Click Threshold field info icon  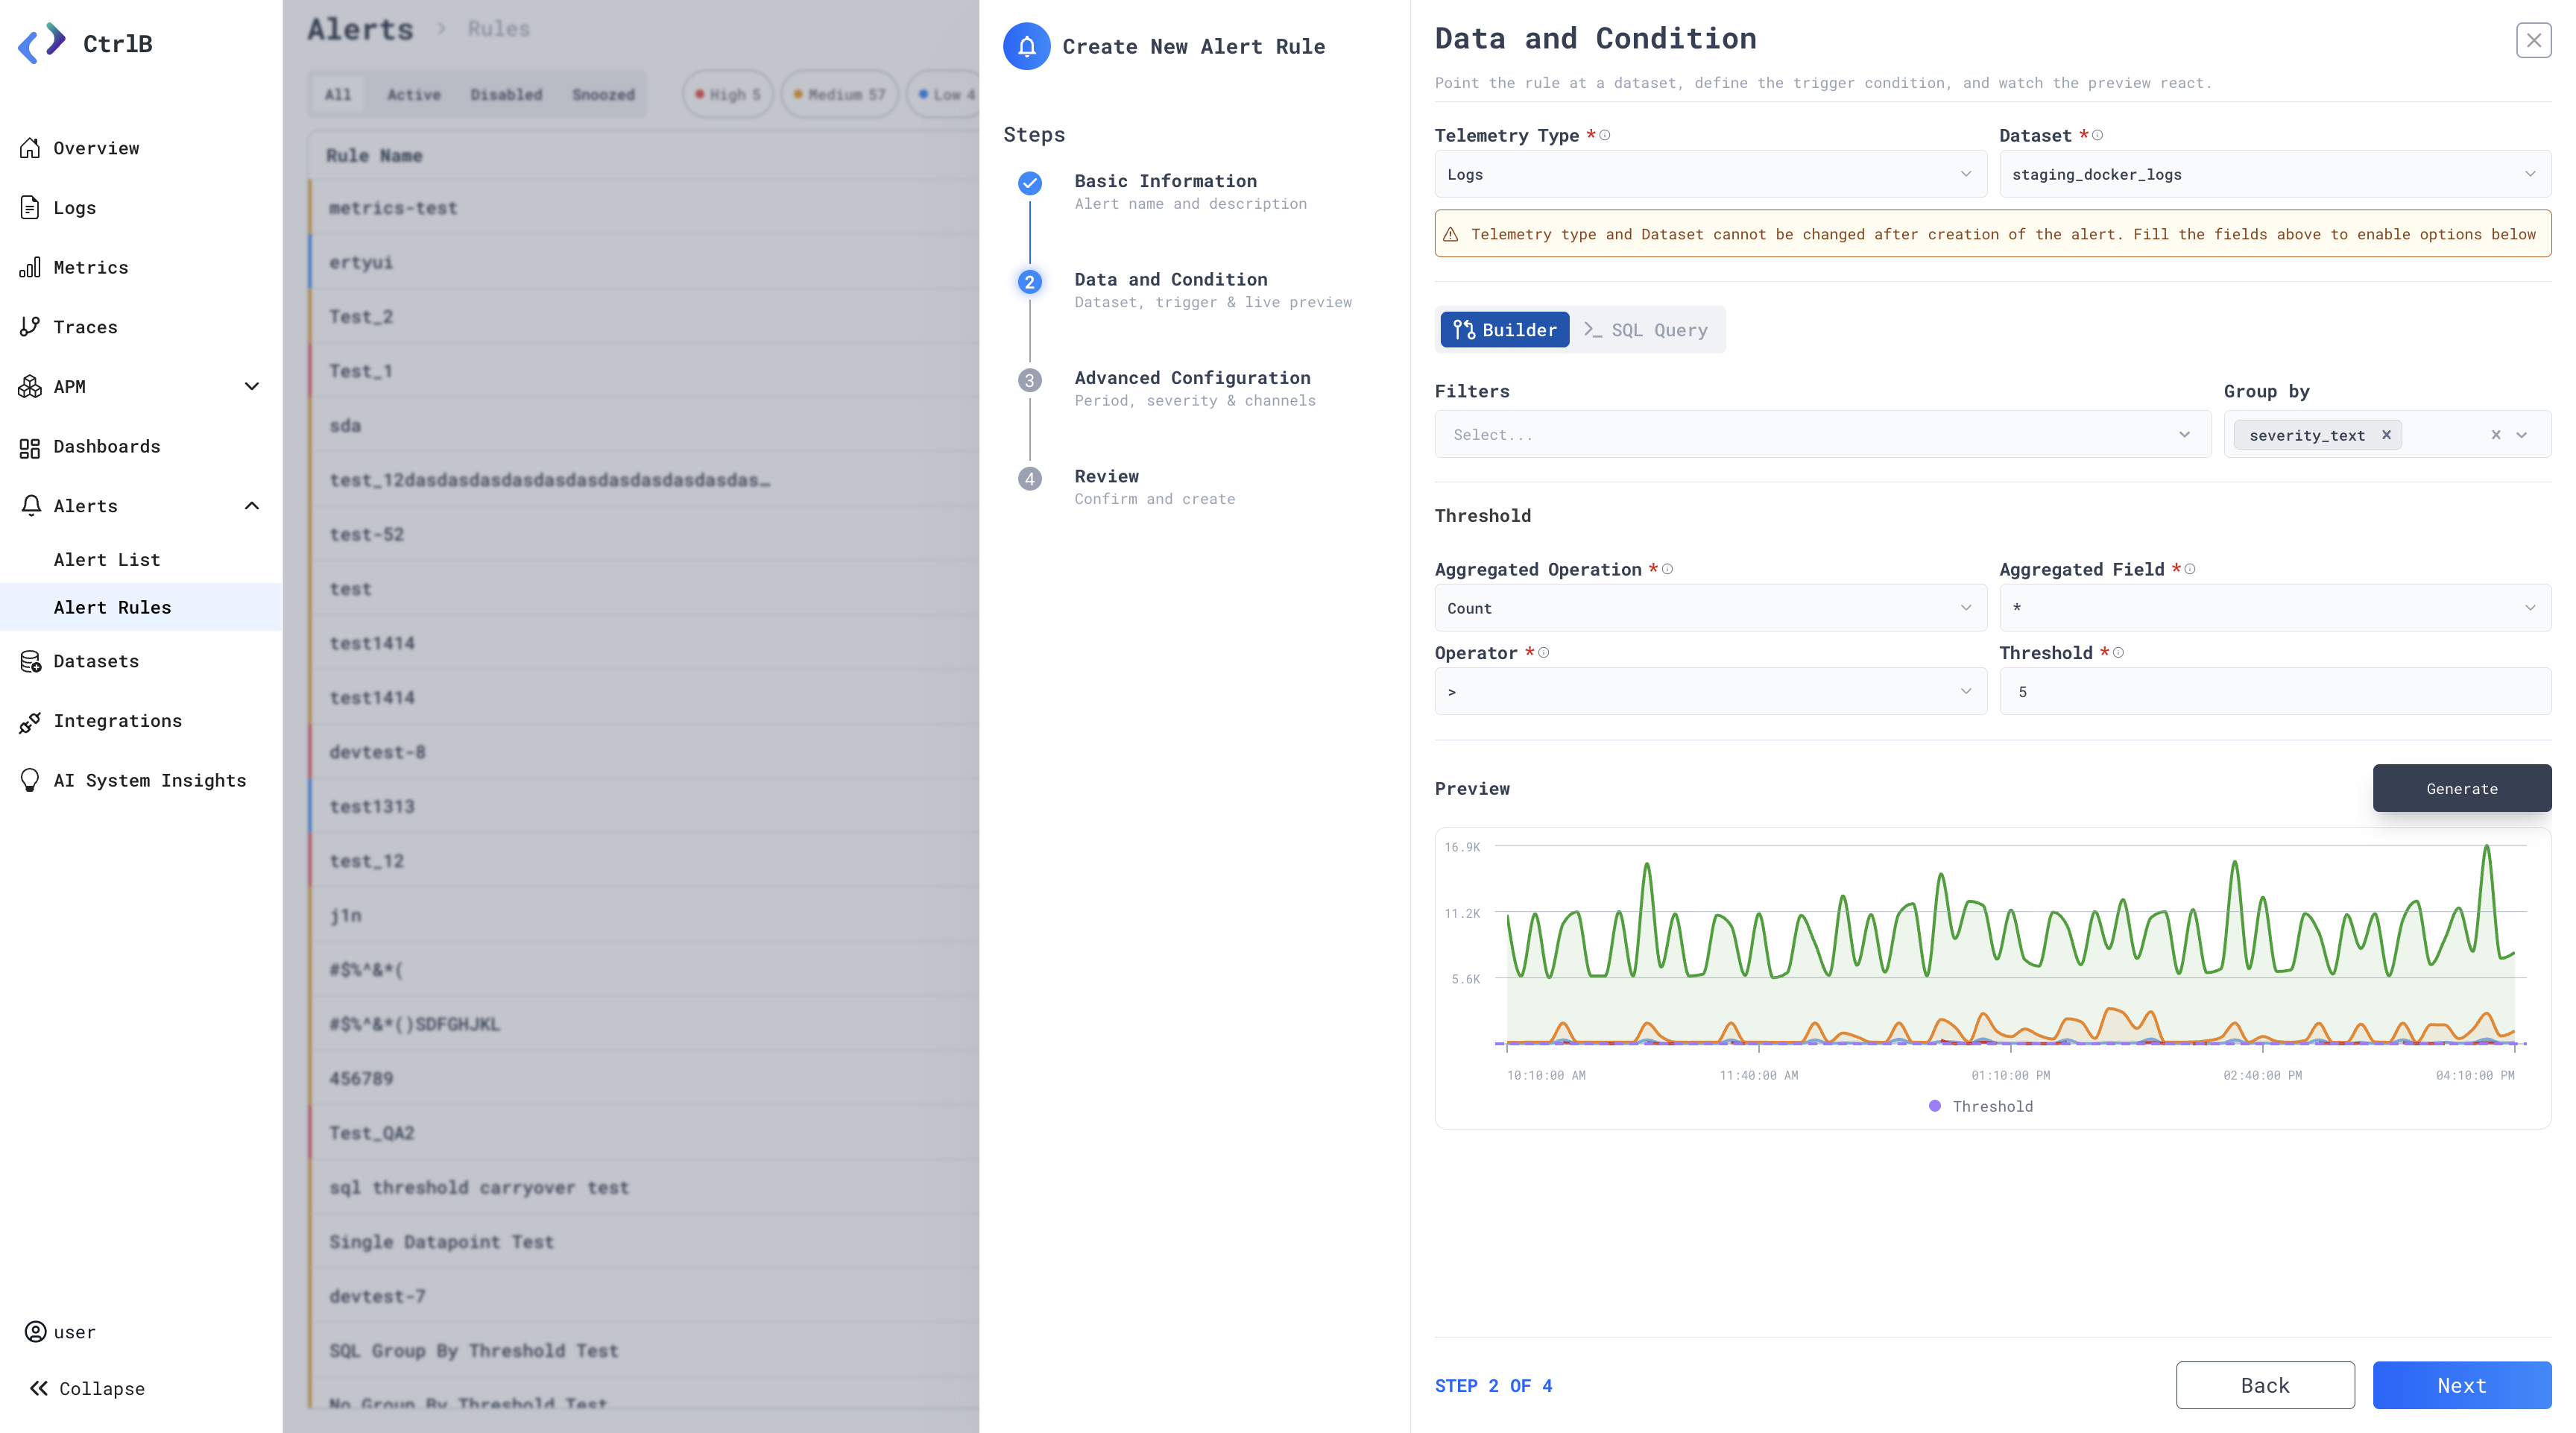[x=2118, y=652]
